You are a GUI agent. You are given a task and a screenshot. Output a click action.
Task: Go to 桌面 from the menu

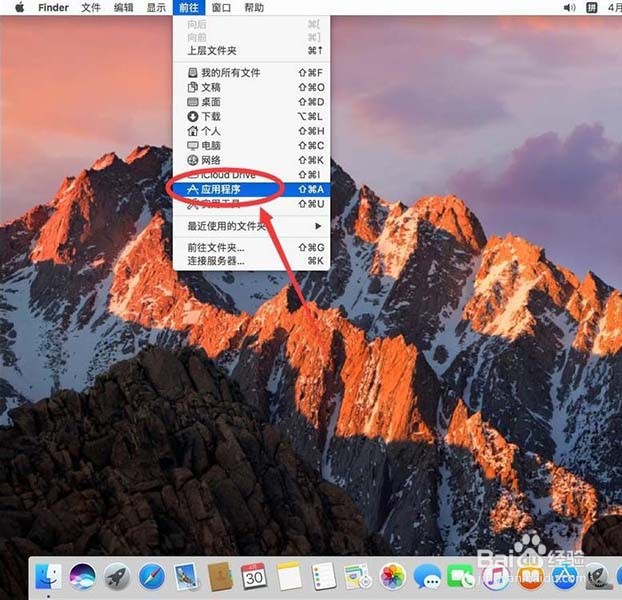251,102
